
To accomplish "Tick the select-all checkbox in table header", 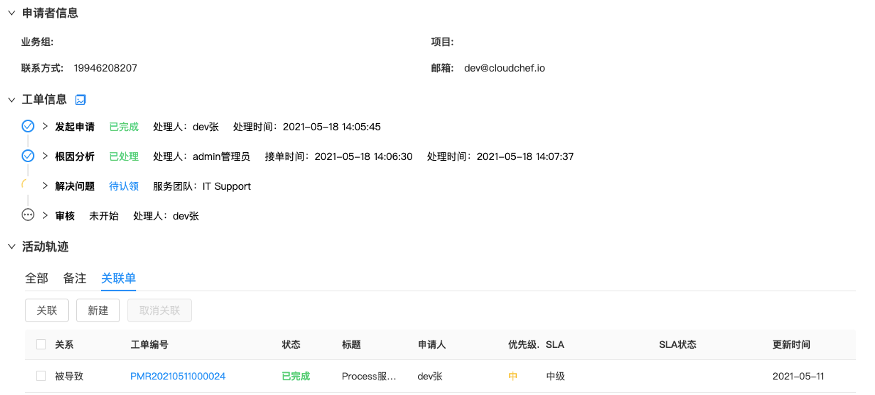I will coord(41,345).
